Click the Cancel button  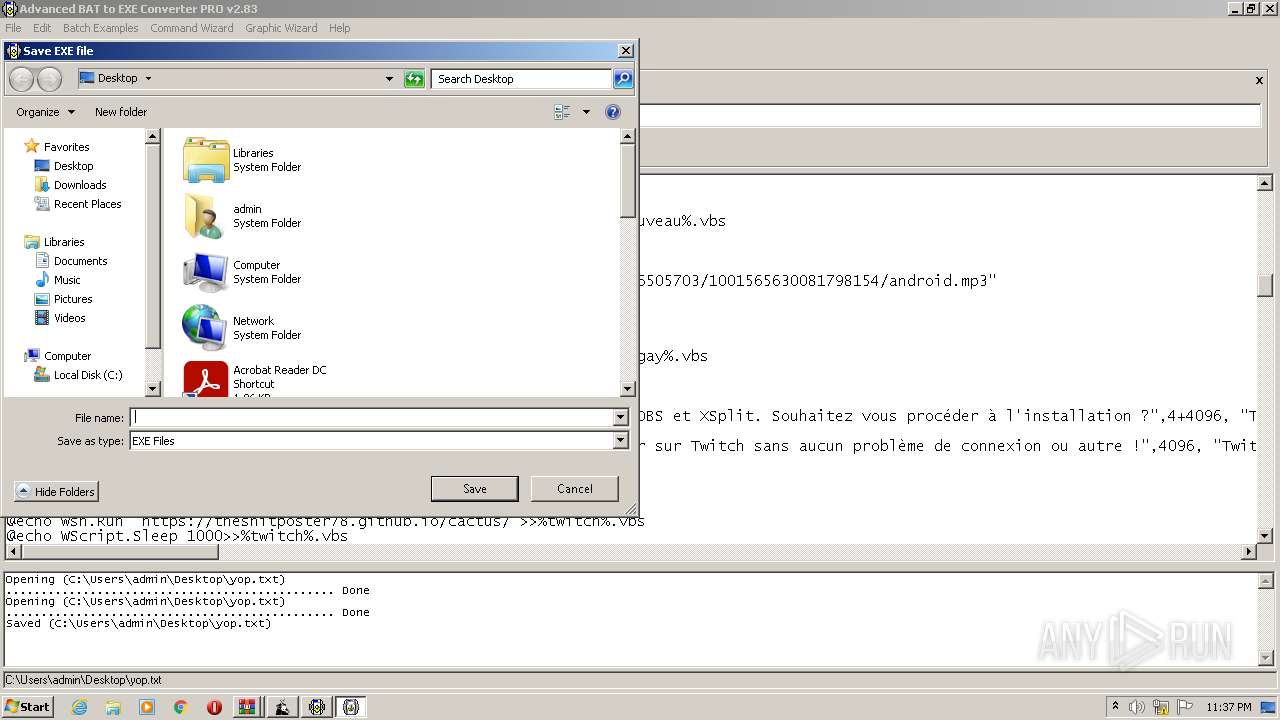(x=575, y=489)
